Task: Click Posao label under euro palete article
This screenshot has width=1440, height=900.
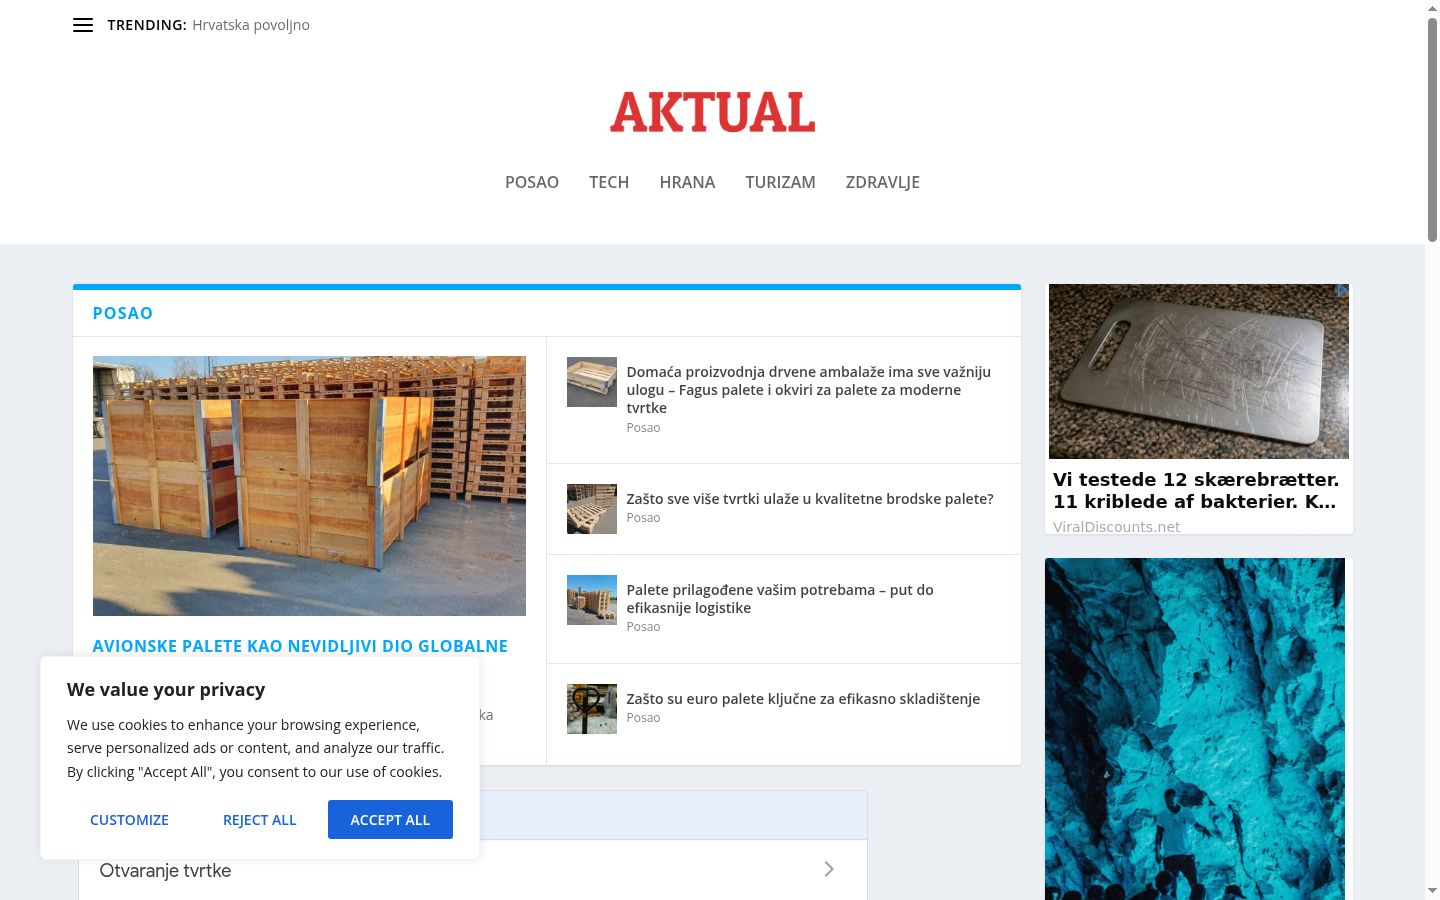Action: click(x=643, y=718)
